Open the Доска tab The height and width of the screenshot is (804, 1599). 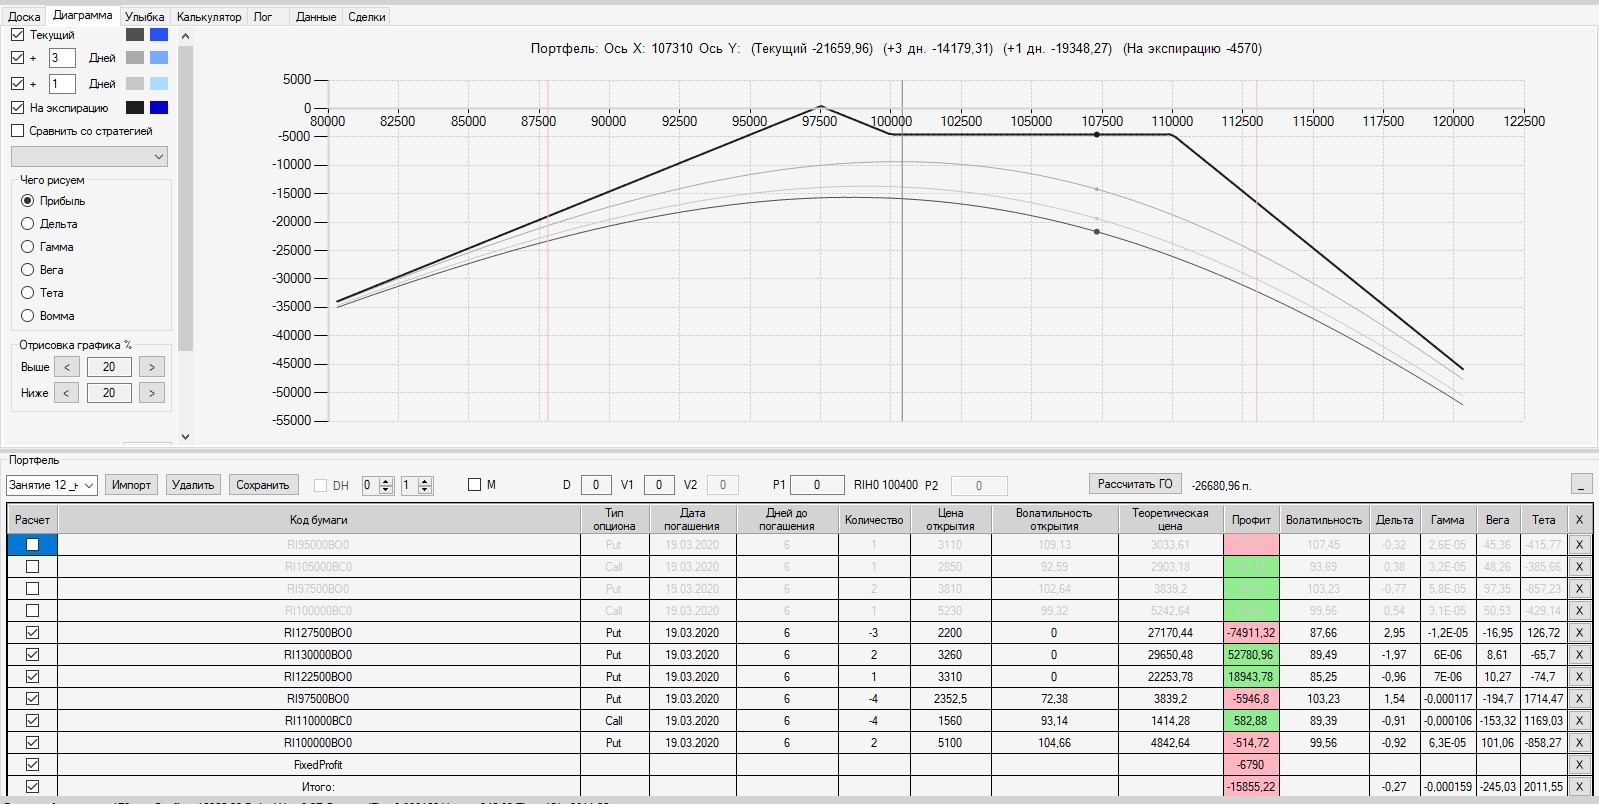point(24,17)
